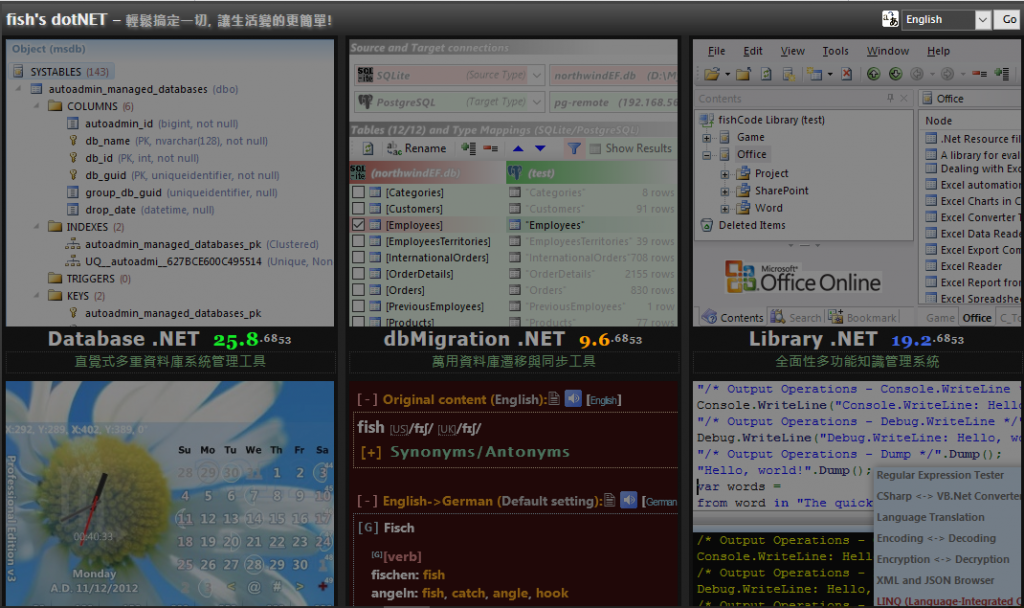This screenshot has height=608, width=1024.
Task: Check the [InternationalOrders] table checkbox
Action: point(359,258)
